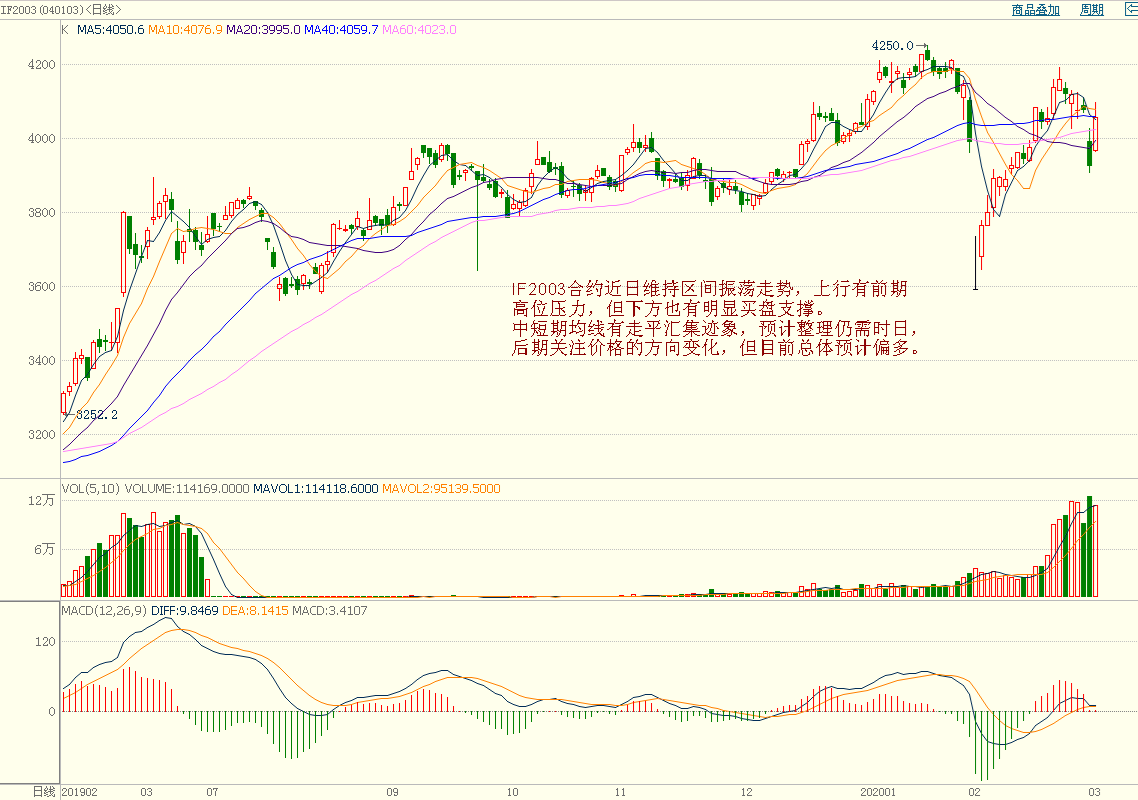The height and width of the screenshot is (800, 1138).
Task: Open the 商品叠加 overlay link
Action: tap(1035, 10)
